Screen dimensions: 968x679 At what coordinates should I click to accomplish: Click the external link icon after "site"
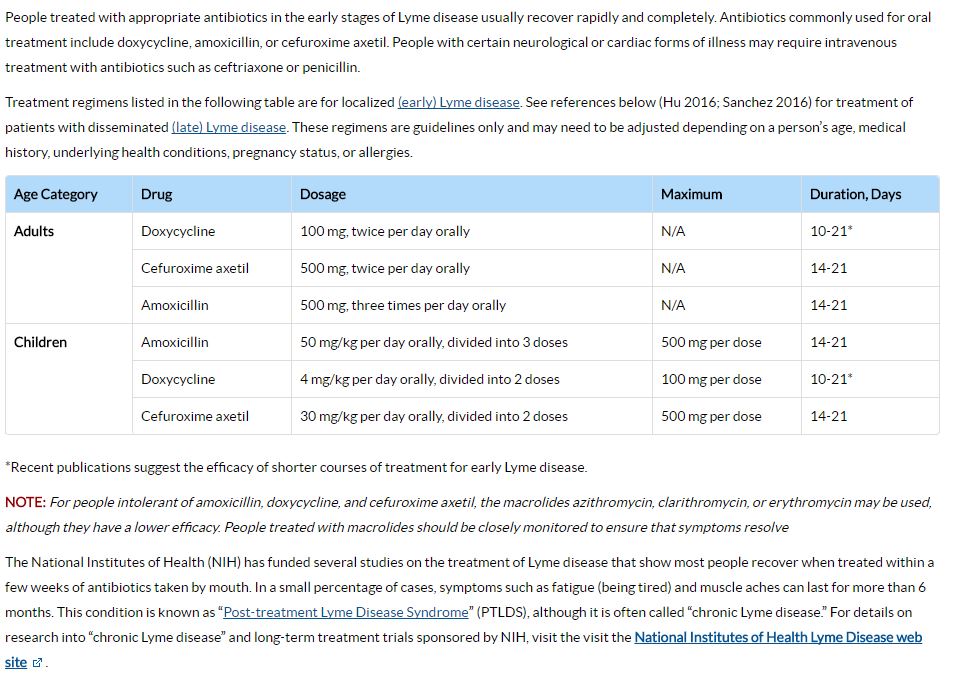pyautogui.click(x=38, y=663)
